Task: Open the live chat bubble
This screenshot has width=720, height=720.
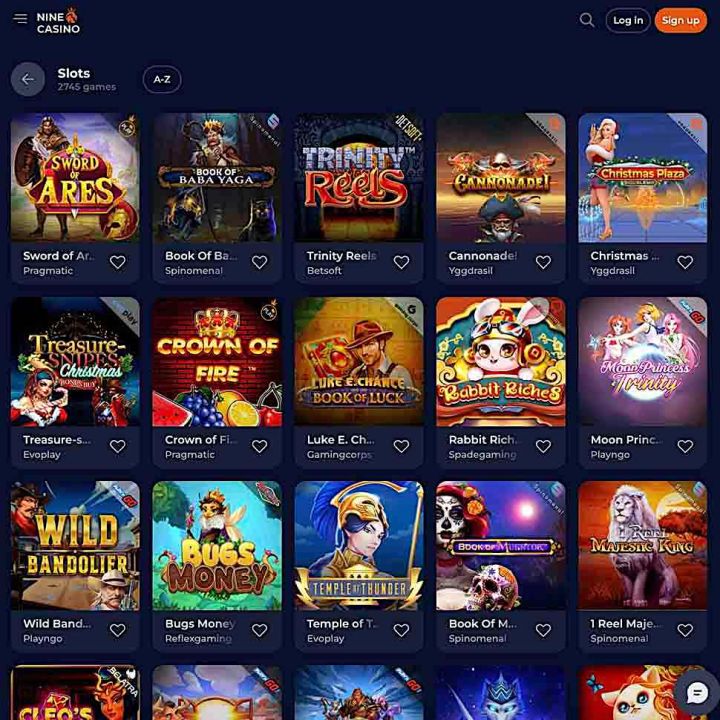Action: point(697,692)
